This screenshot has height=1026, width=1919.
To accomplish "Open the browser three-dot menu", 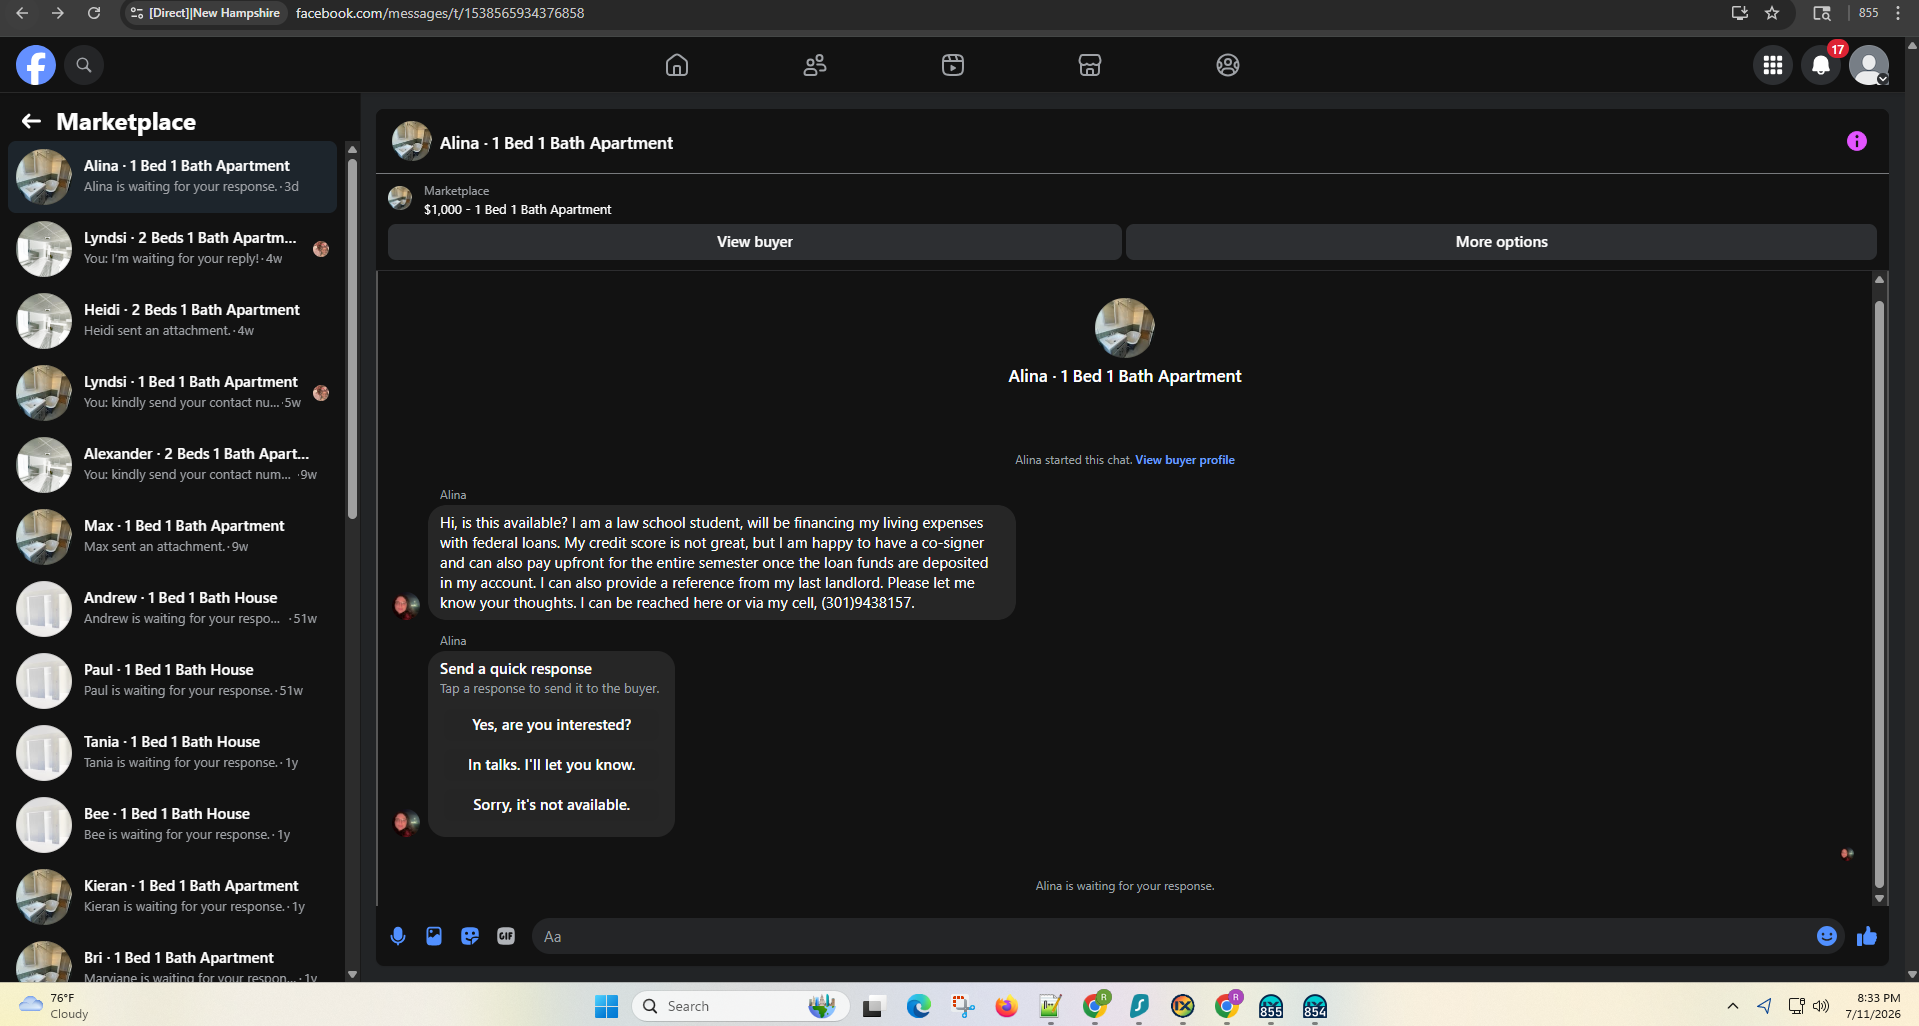I will click(x=1898, y=13).
